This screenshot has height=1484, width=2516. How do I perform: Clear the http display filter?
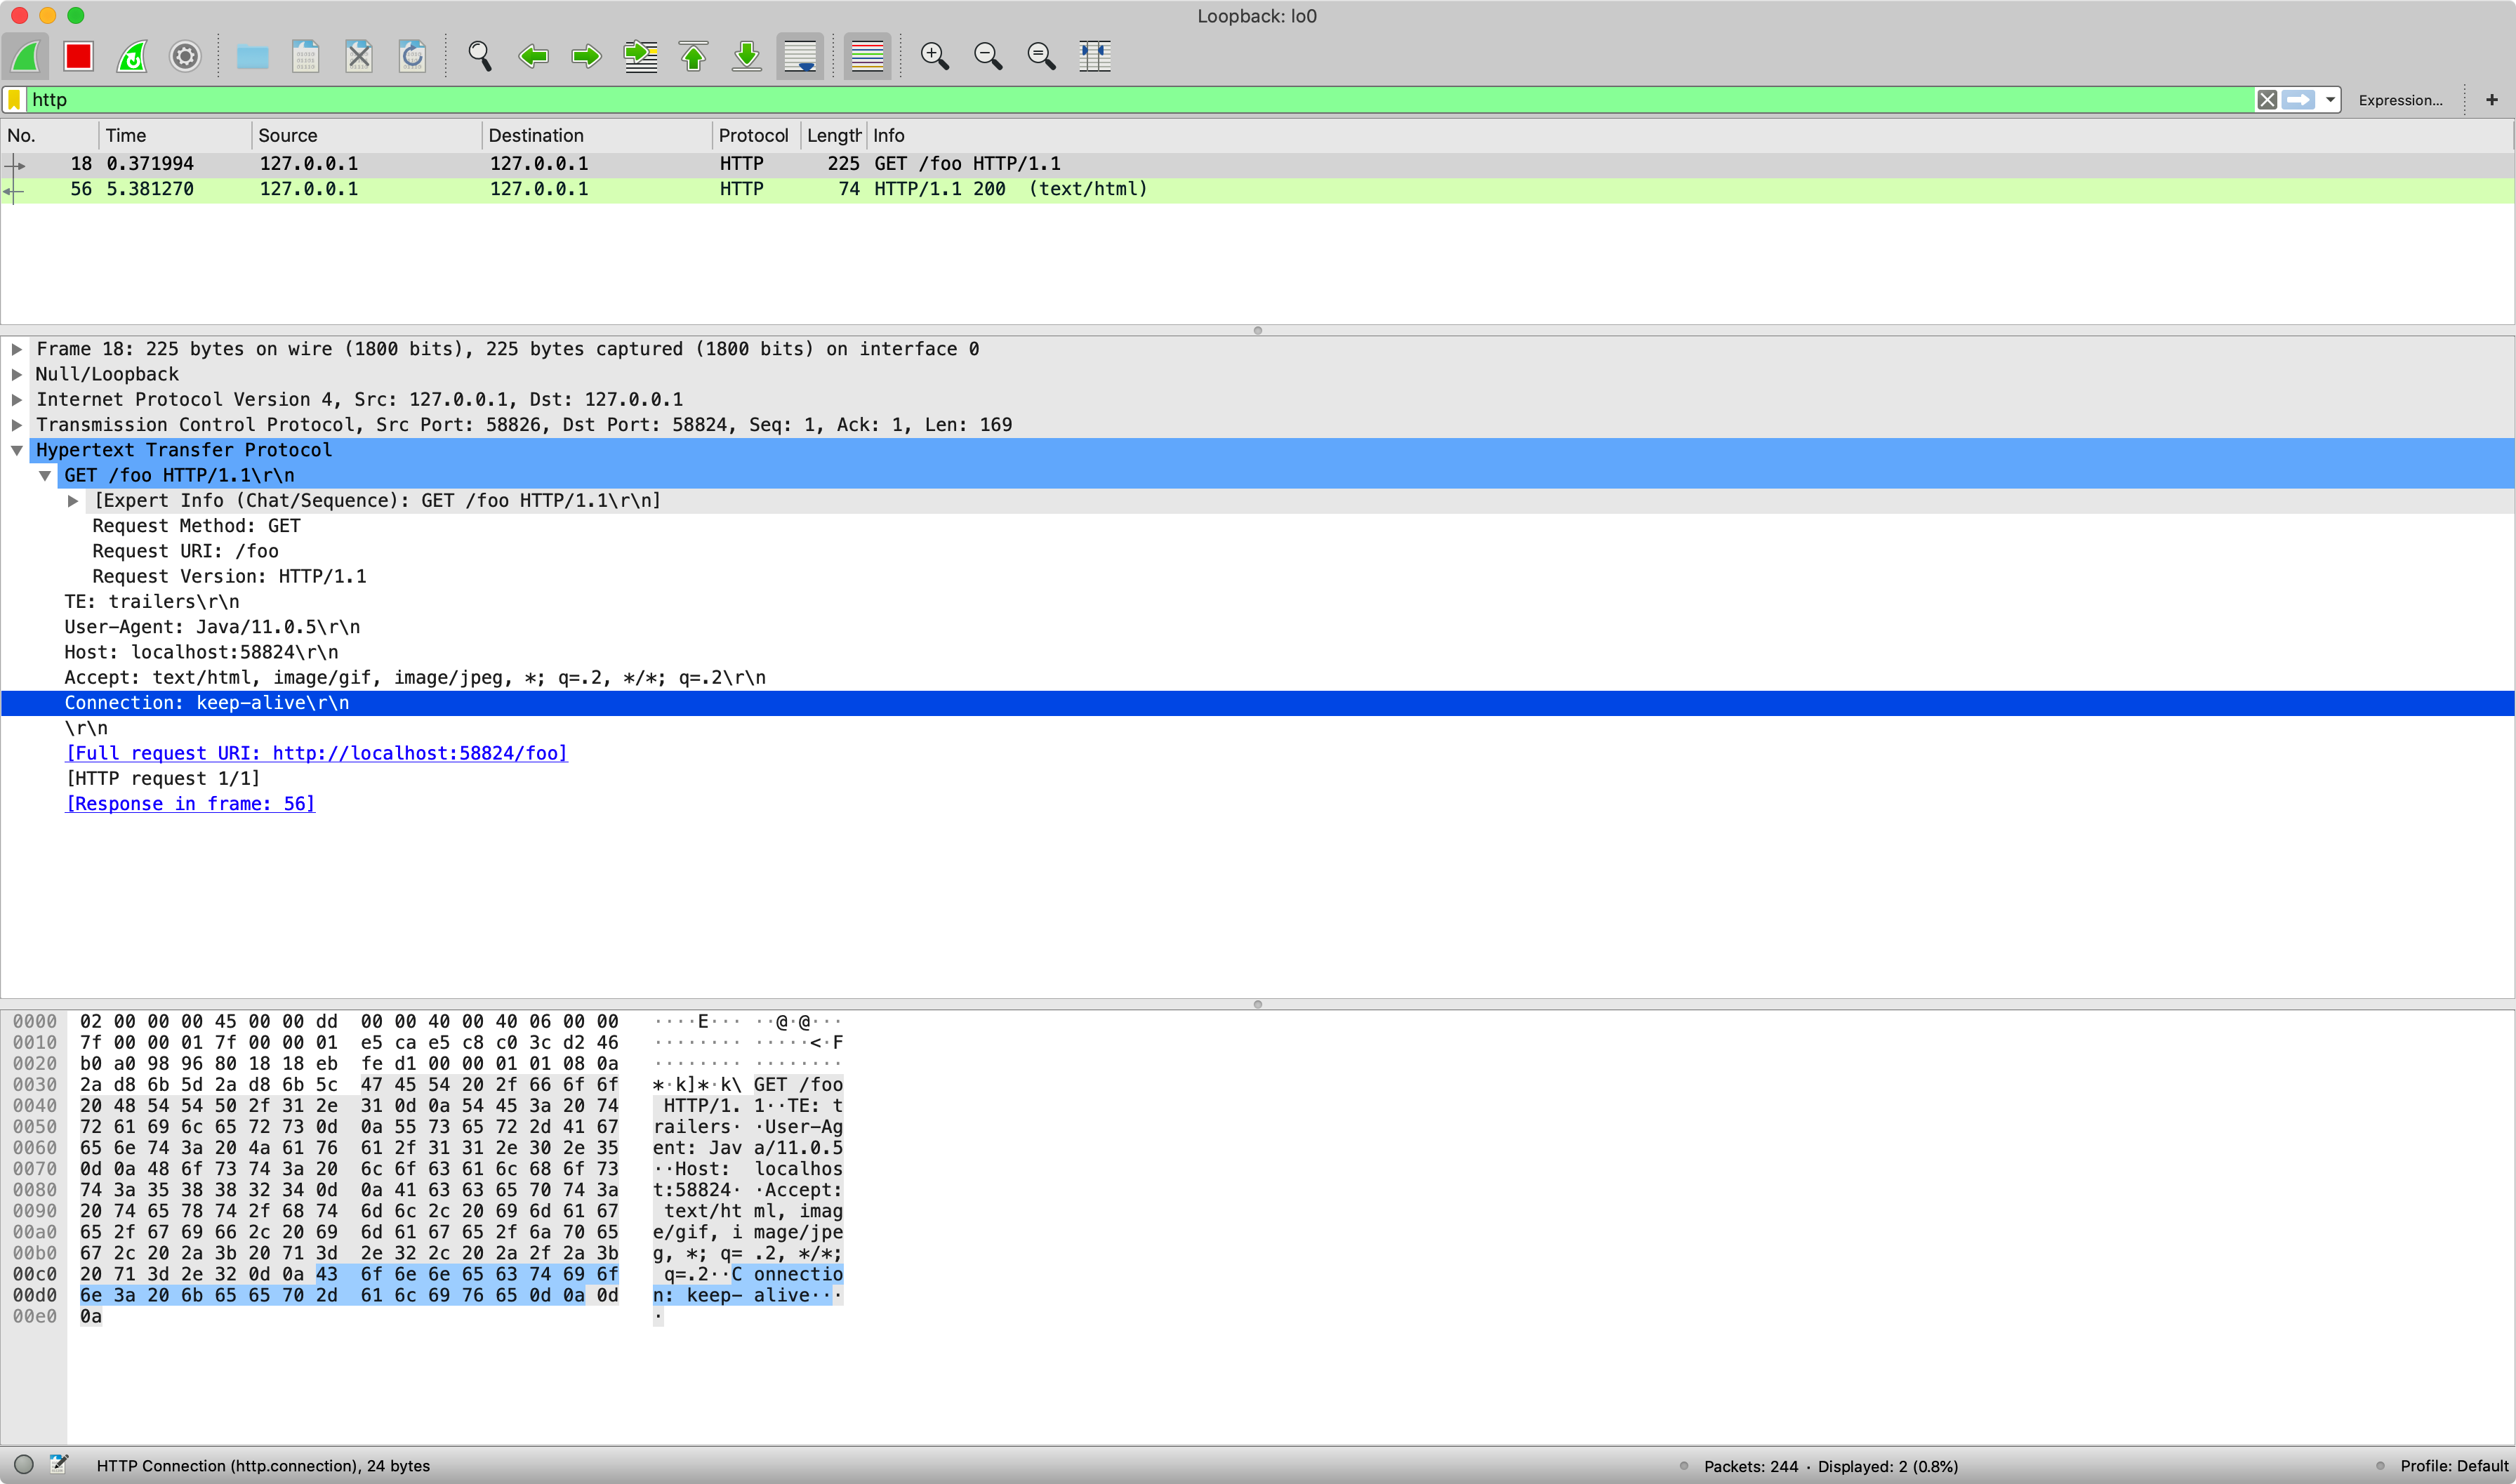coord(2267,100)
